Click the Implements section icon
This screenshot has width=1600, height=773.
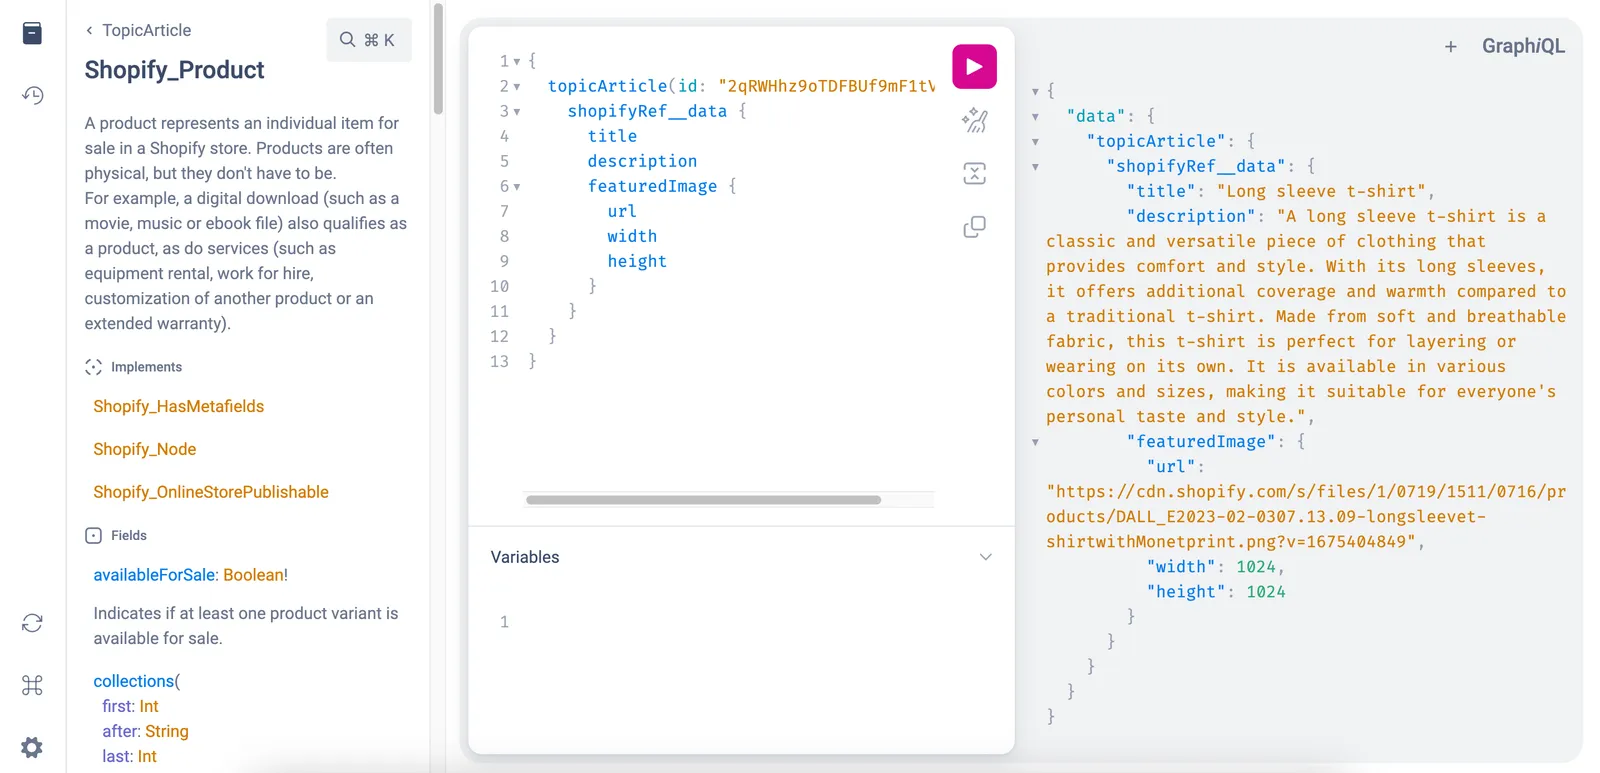pos(93,367)
